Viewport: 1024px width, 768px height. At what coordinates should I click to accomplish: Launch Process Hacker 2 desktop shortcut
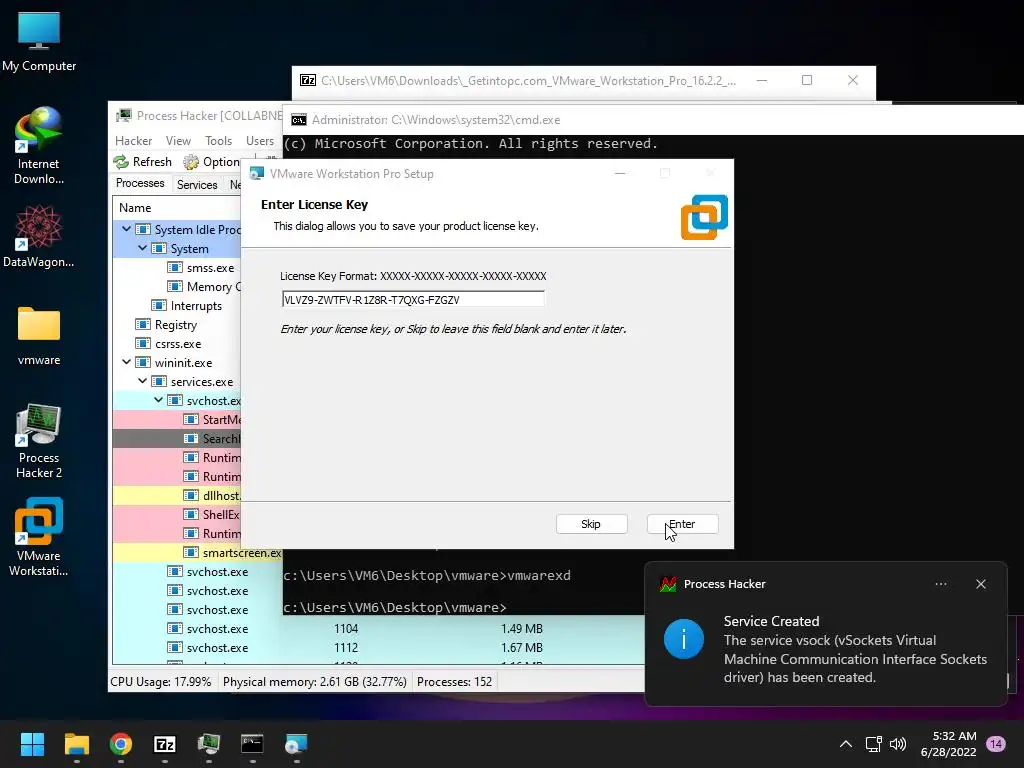pyautogui.click(x=39, y=441)
